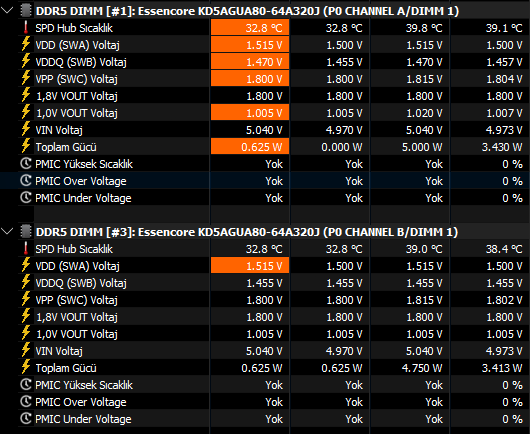Select DIMM #3 VDDQ (SWB) Voltaj label
Screen dimensions: 530x434
tap(81, 283)
